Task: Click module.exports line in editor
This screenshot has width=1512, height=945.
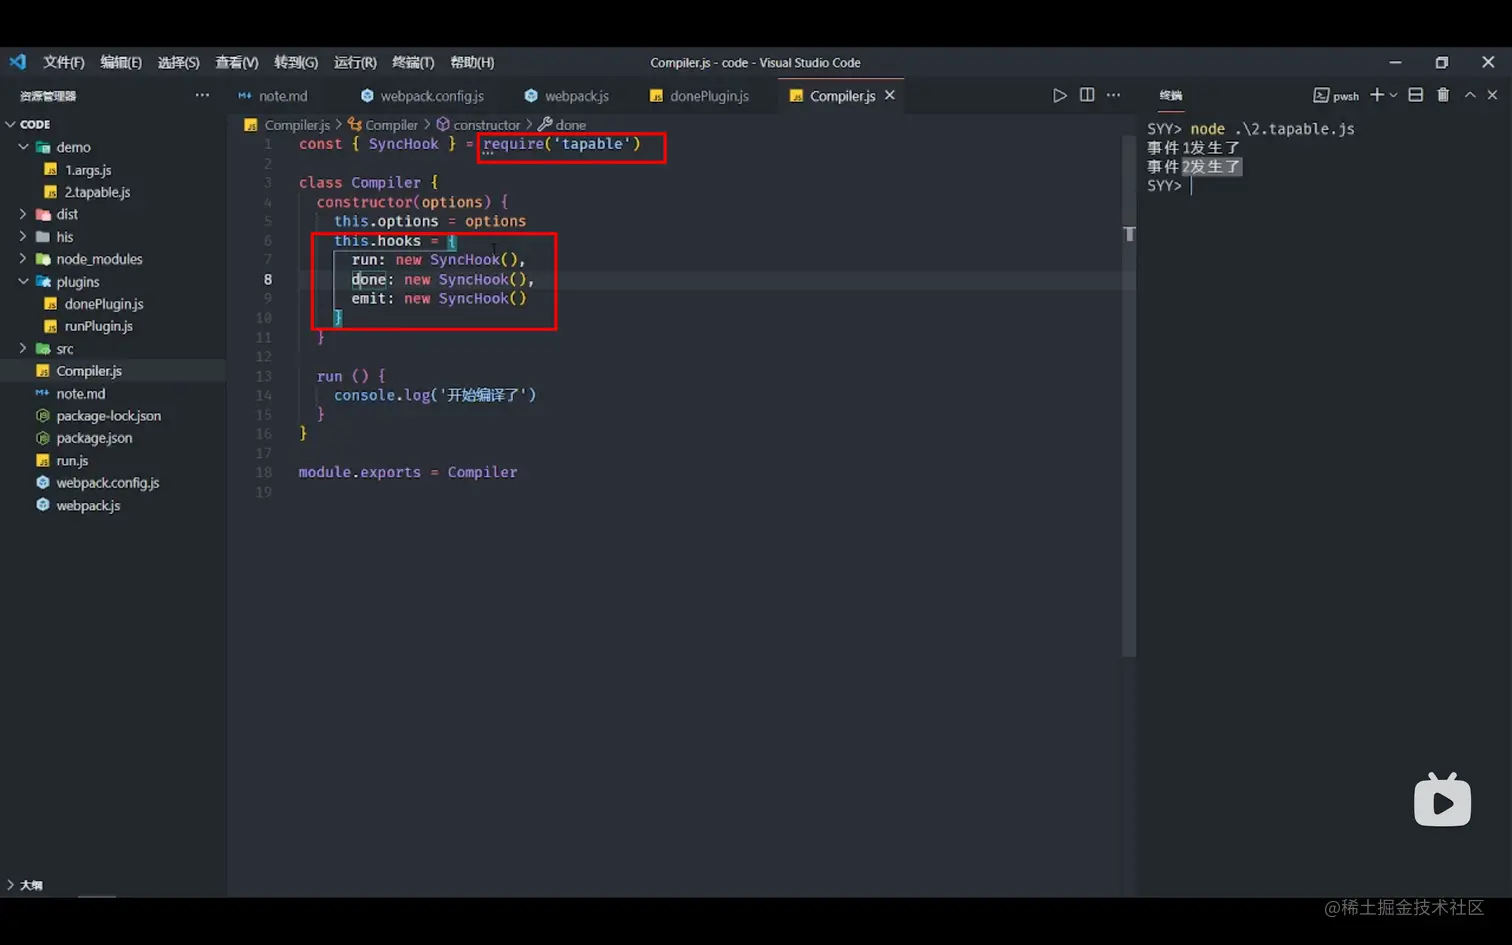Action: (x=408, y=472)
